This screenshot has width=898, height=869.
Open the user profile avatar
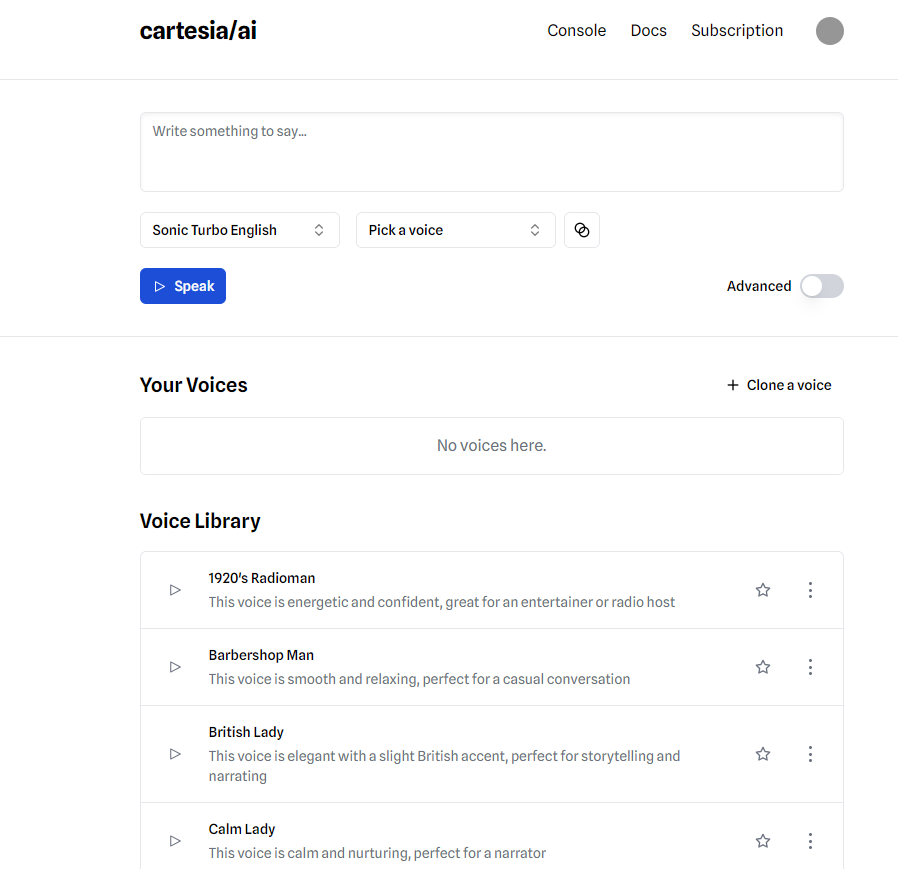(830, 31)
